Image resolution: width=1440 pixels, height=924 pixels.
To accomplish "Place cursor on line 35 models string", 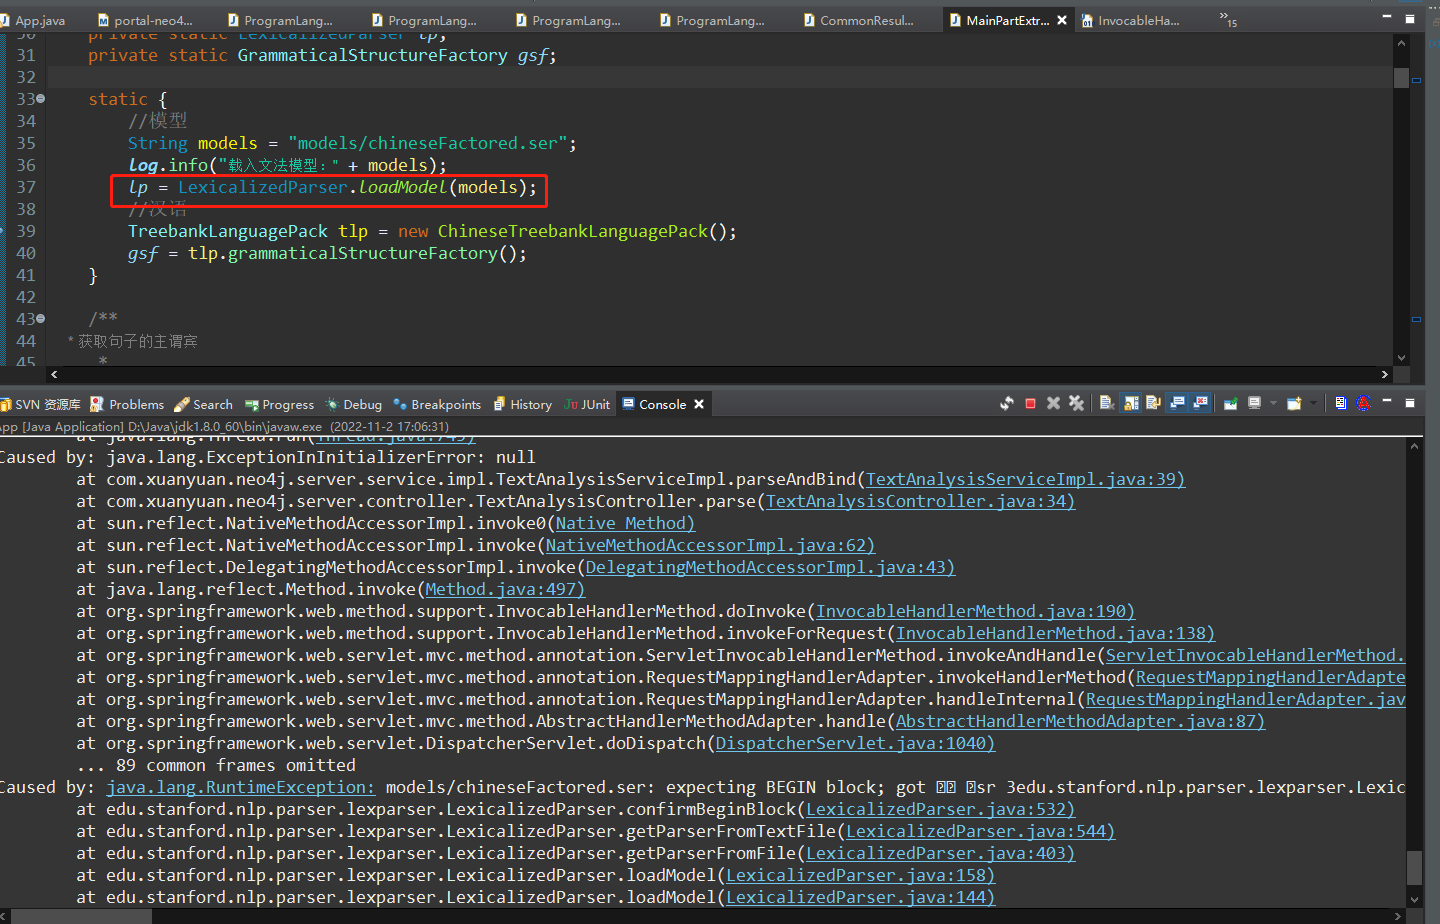I will pyautogui.click(x=428, y=143).
